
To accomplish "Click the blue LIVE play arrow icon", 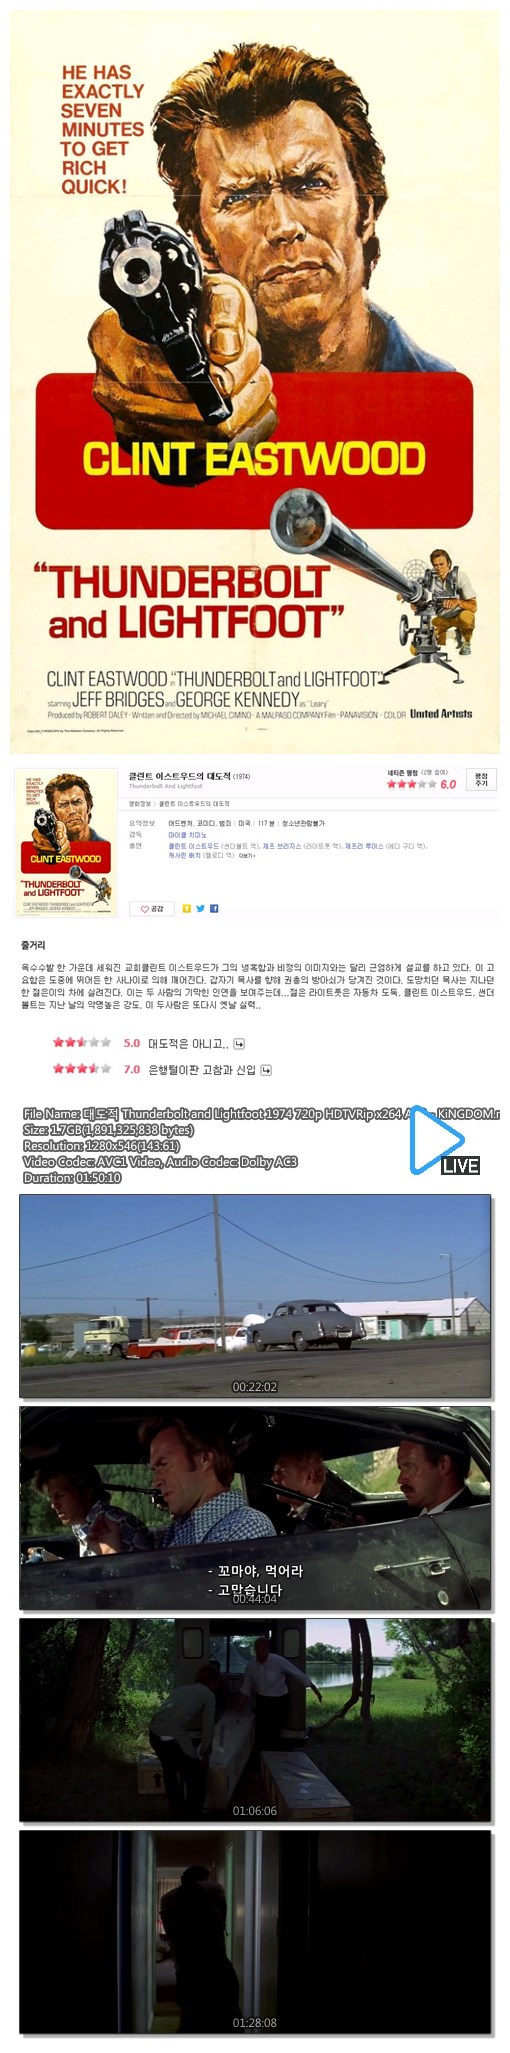I will click(x=437, y=1139).
